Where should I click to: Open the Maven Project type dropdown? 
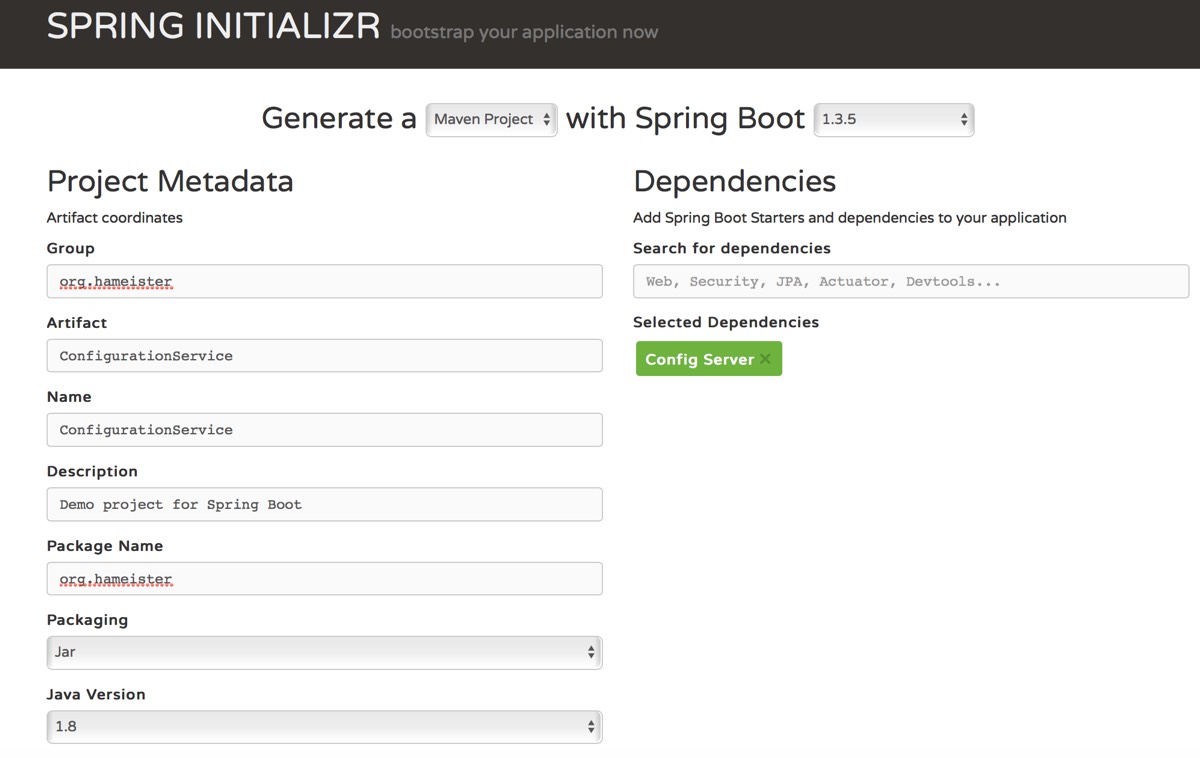pyautogui.click(x=491, y=119)
